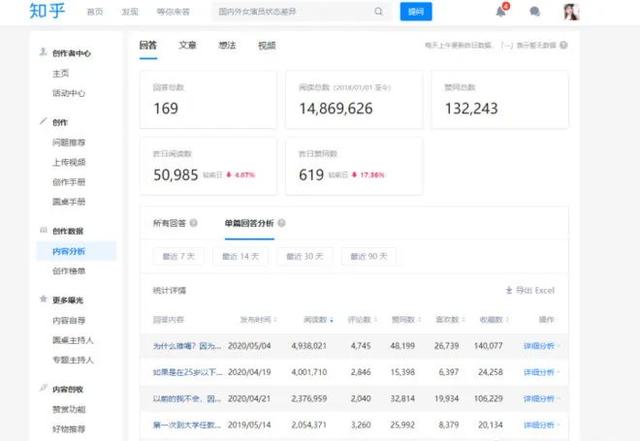Switch to the 想法 tab
Screen dimensions: 640x441
point(227,45)
